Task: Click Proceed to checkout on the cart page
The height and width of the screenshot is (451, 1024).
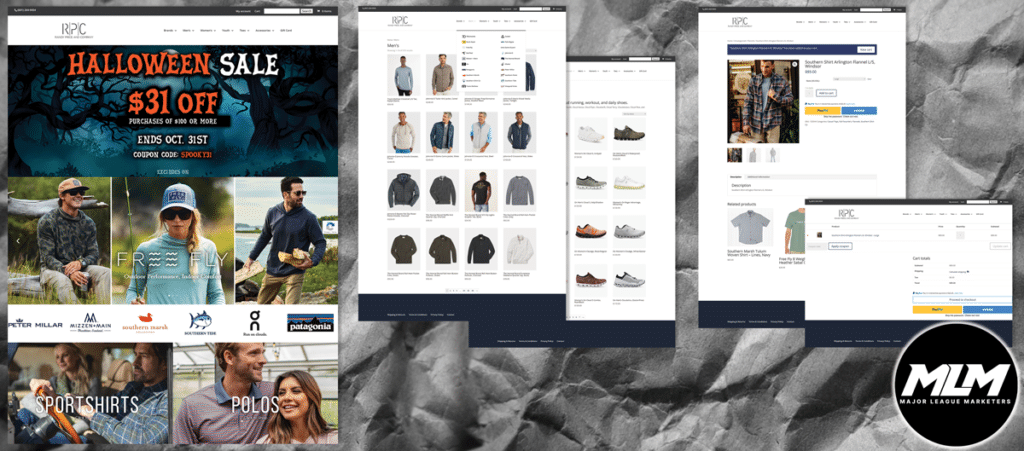Action: (x=962, y=300)
